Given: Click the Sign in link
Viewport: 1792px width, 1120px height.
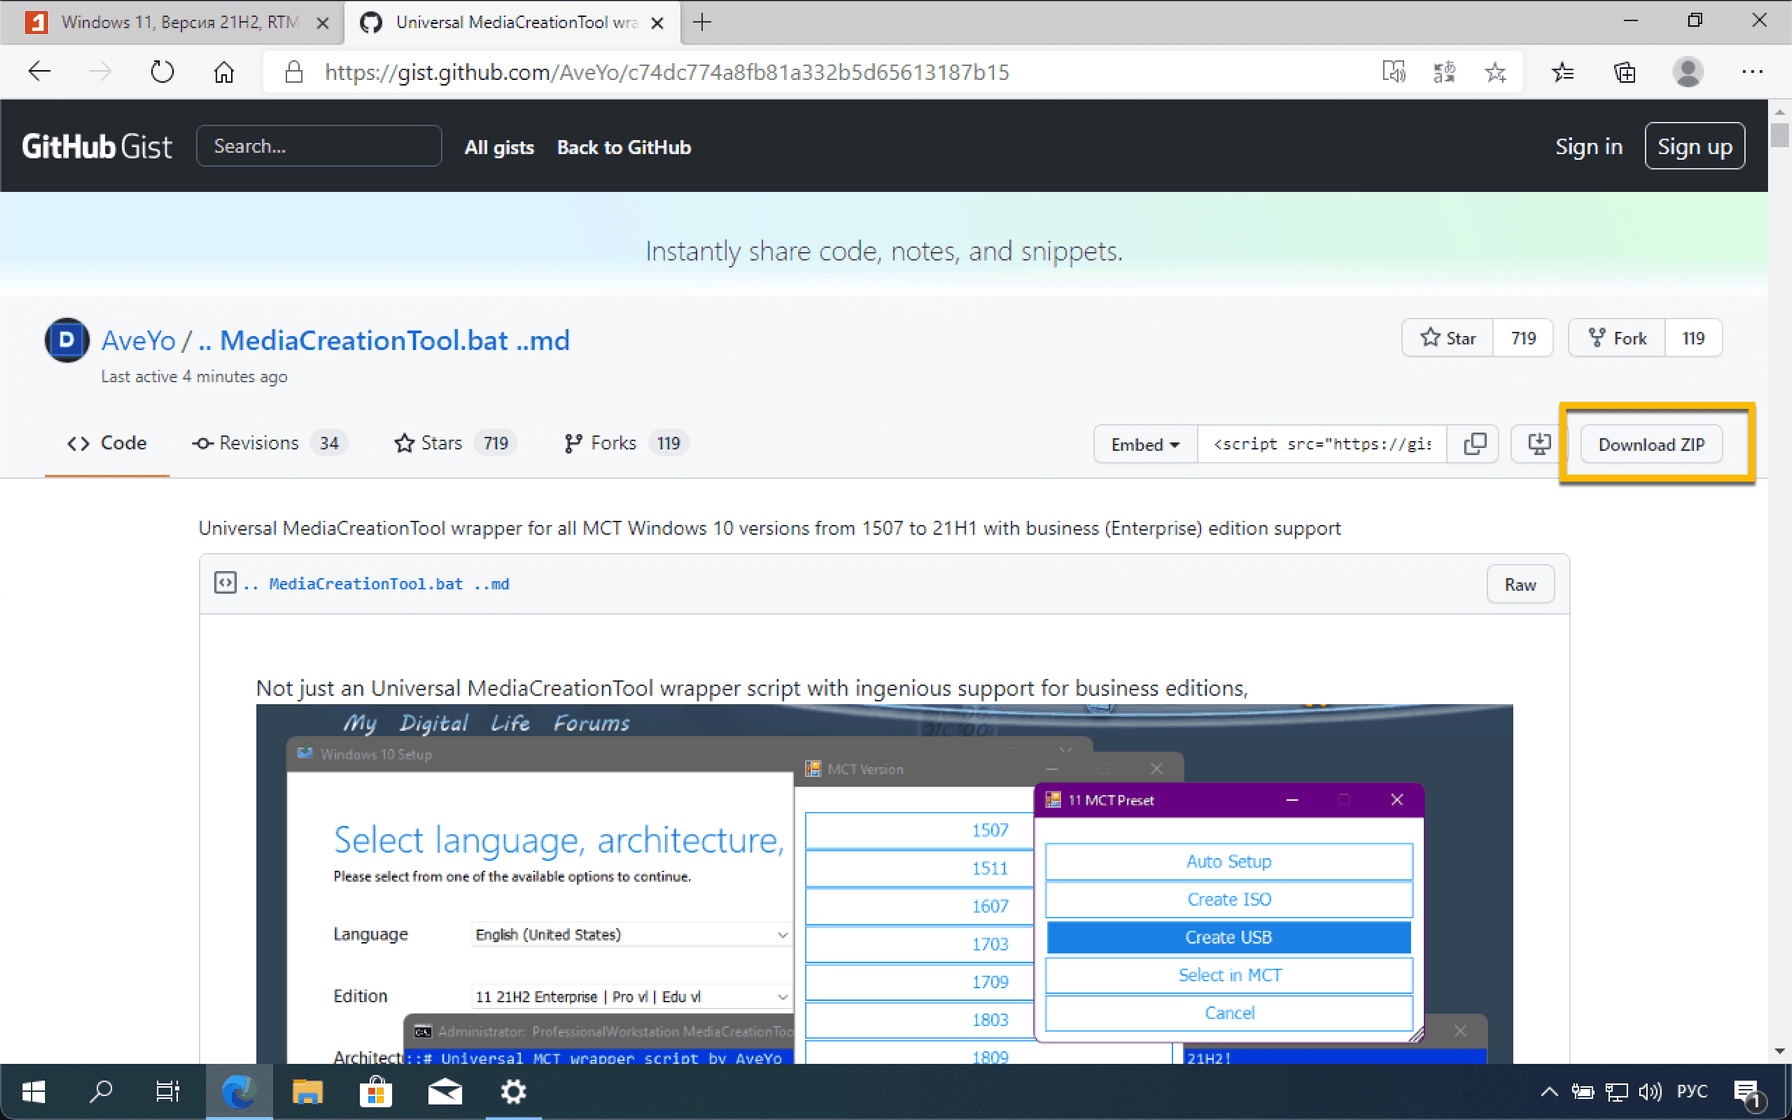Looking at the screenshot, I should [1588, 146].
